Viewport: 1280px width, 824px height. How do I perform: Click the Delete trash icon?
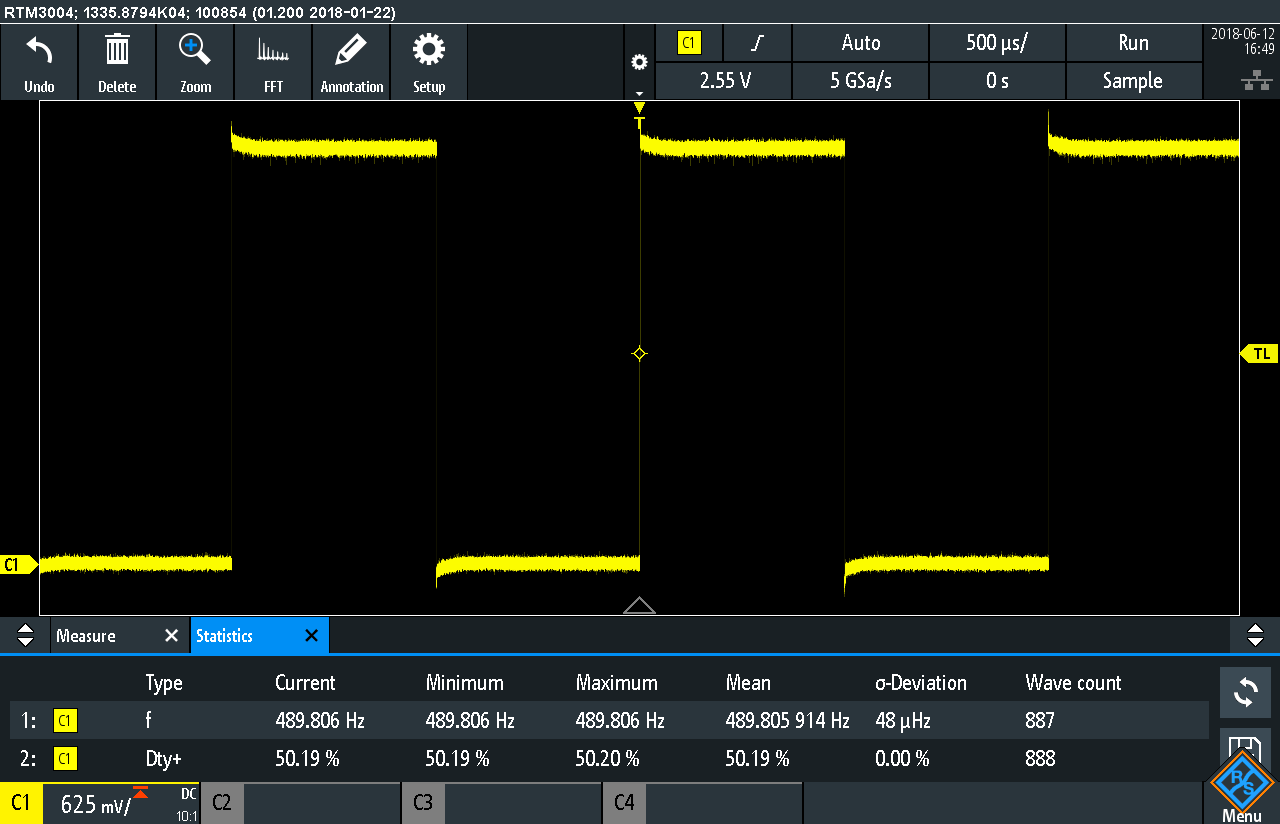pyautogui.click(x=117, y=50)
